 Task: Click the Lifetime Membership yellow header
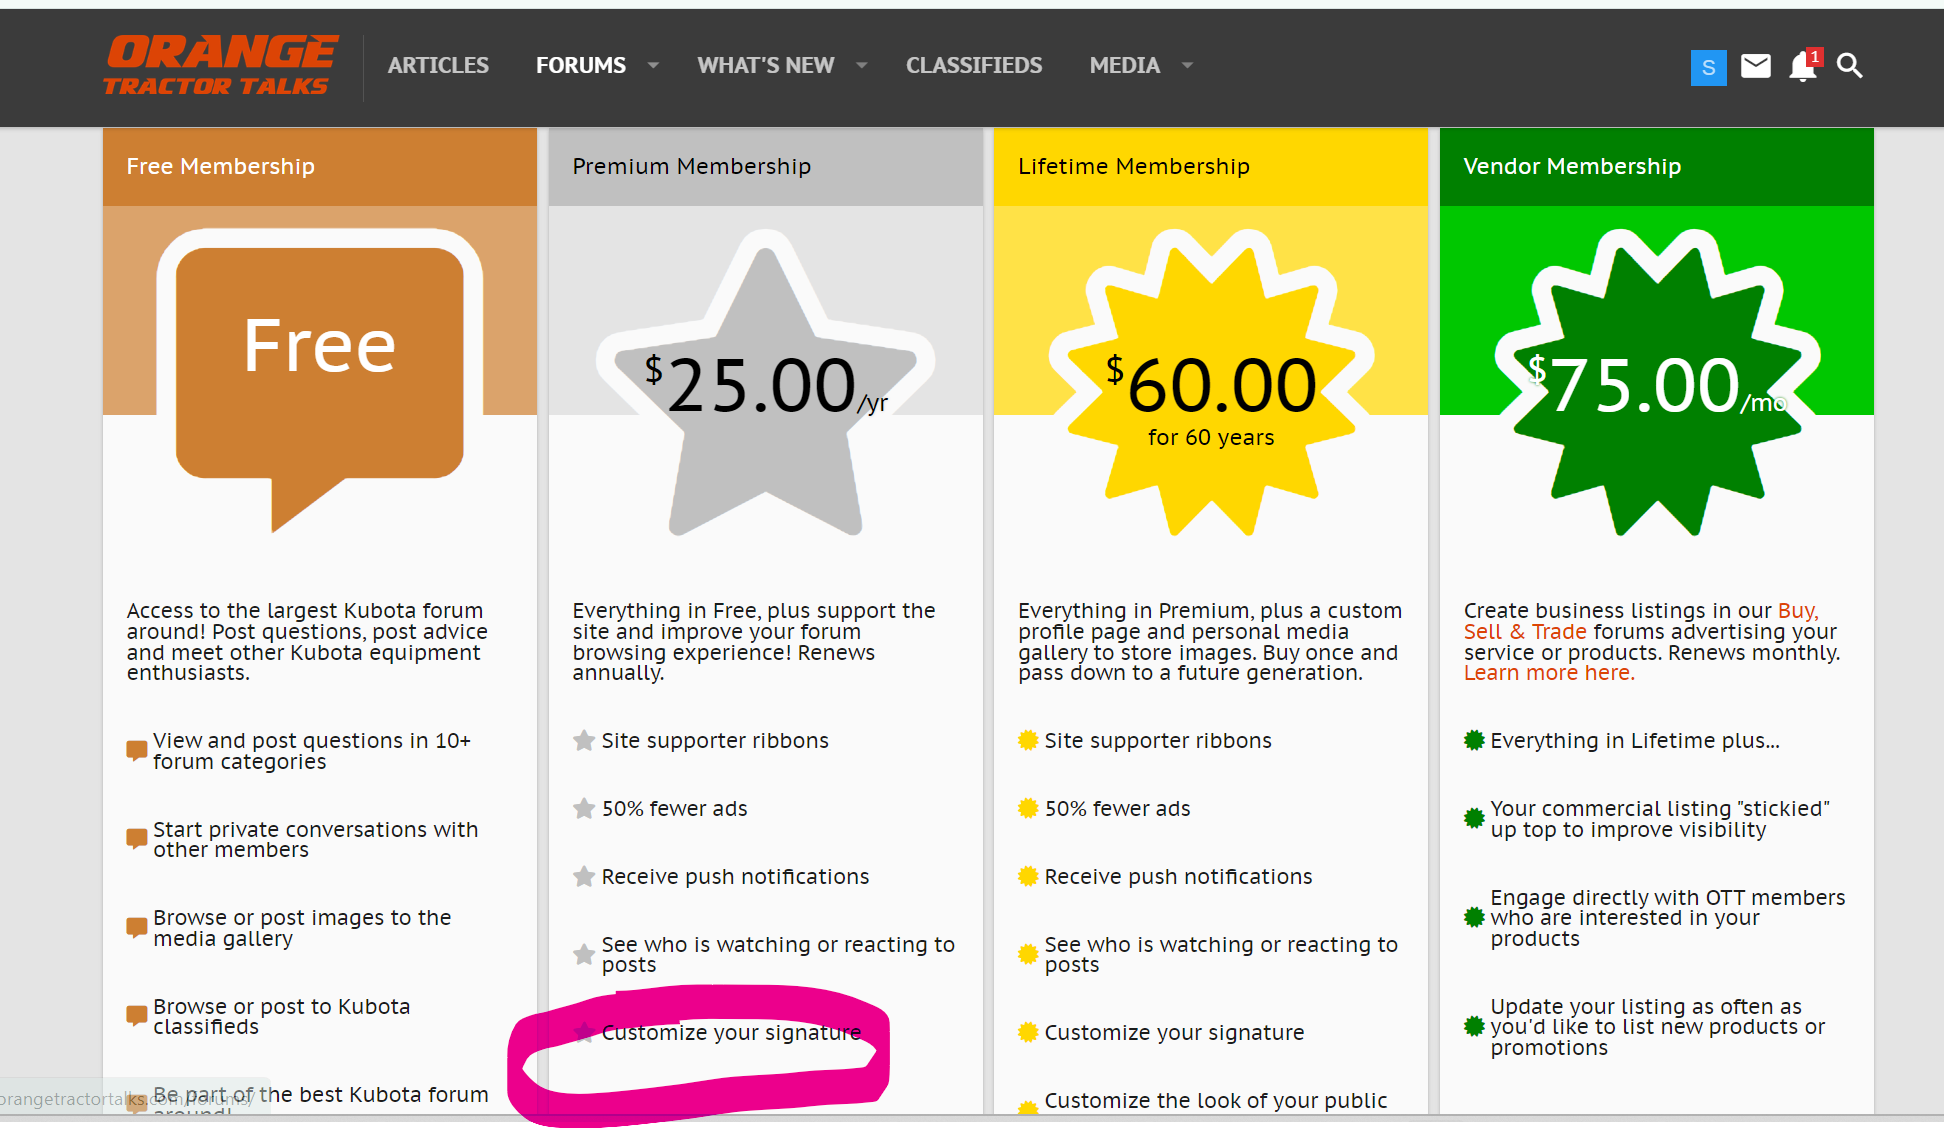pyautogui.click(x=1133, y=166)
